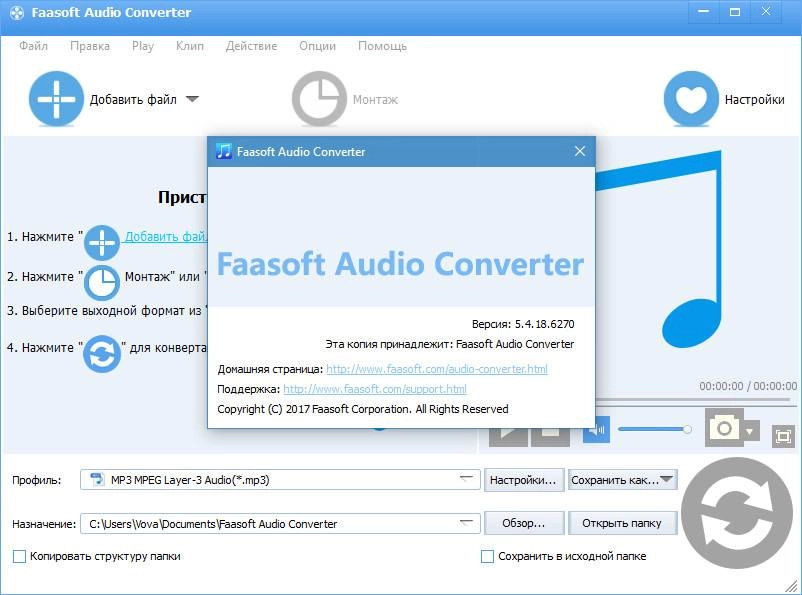This screenshot has height=595, width=802.
Task: Grab the window resize grip corner
Action: coord(791,586)
